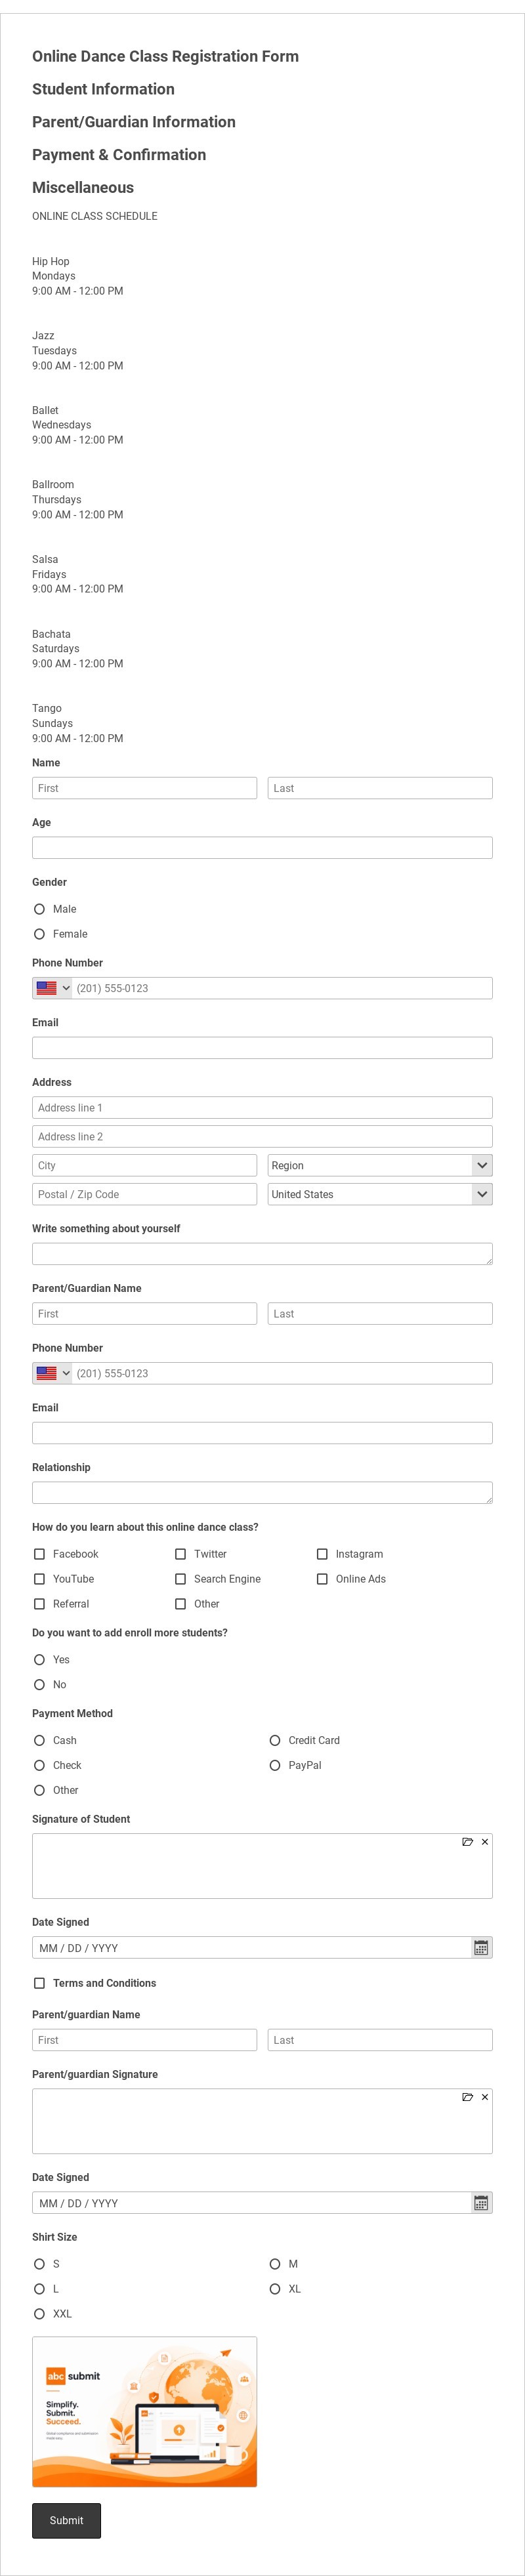The width and height of the screenshot is (525, 2576).
Task: Click the Email field above Address
Action: tap(262, 1048)
